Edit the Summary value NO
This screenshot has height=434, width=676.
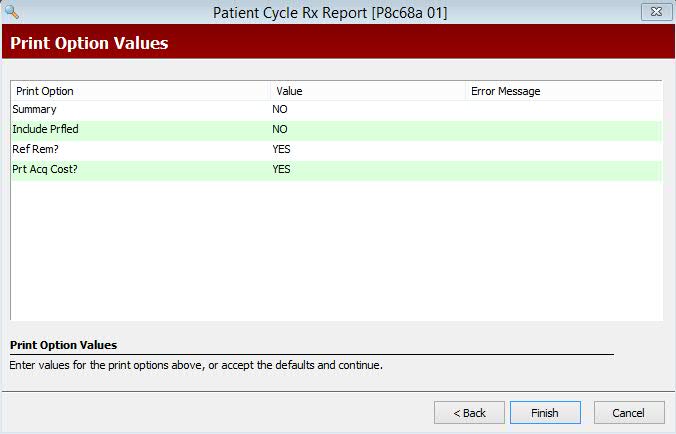point(280,109)
